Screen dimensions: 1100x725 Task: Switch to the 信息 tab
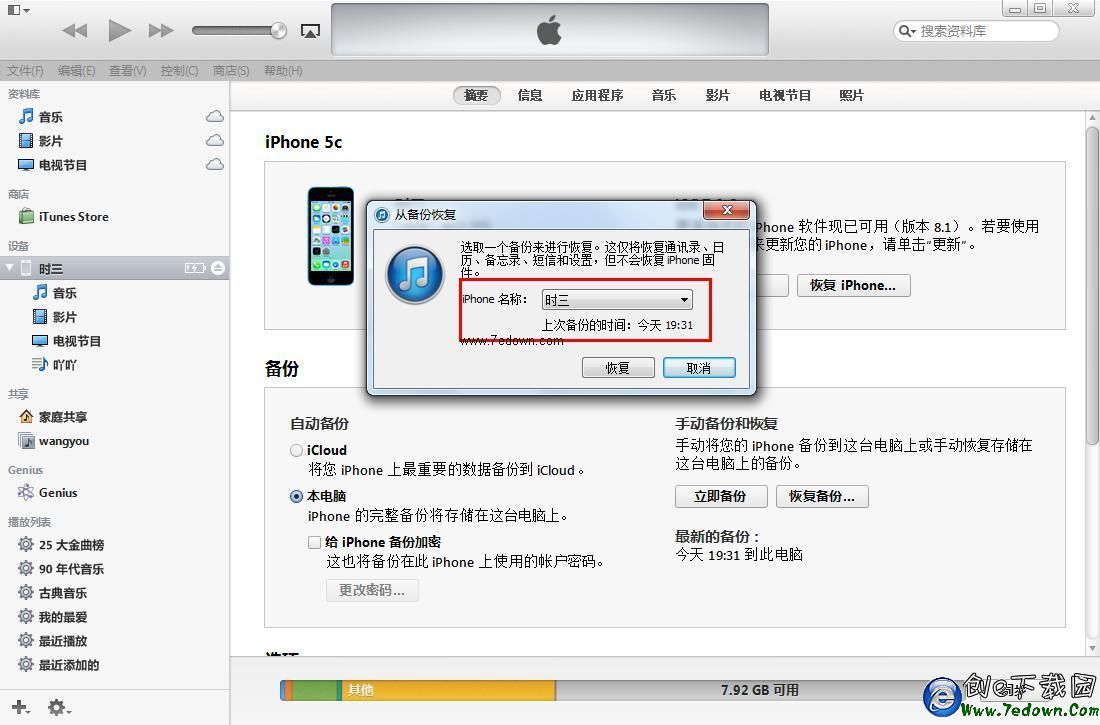(530, 95)
